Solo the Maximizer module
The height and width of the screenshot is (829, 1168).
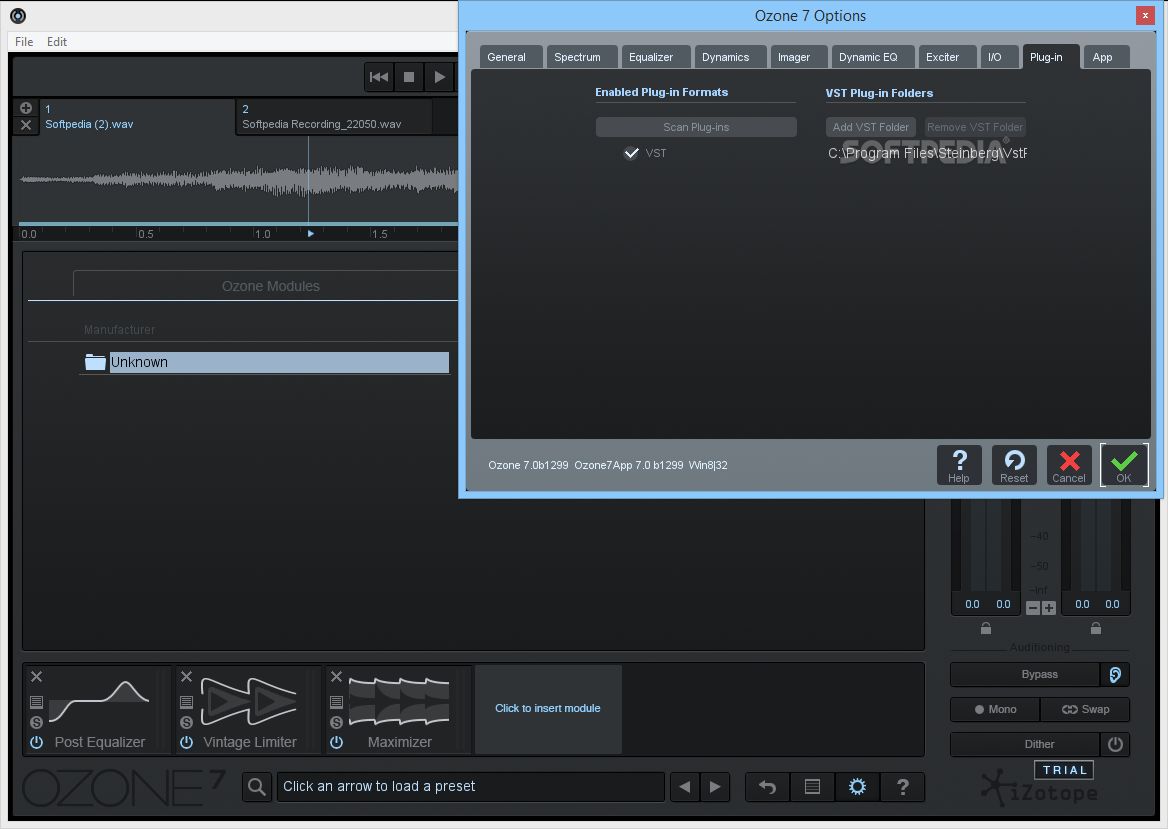coord(337,722)
